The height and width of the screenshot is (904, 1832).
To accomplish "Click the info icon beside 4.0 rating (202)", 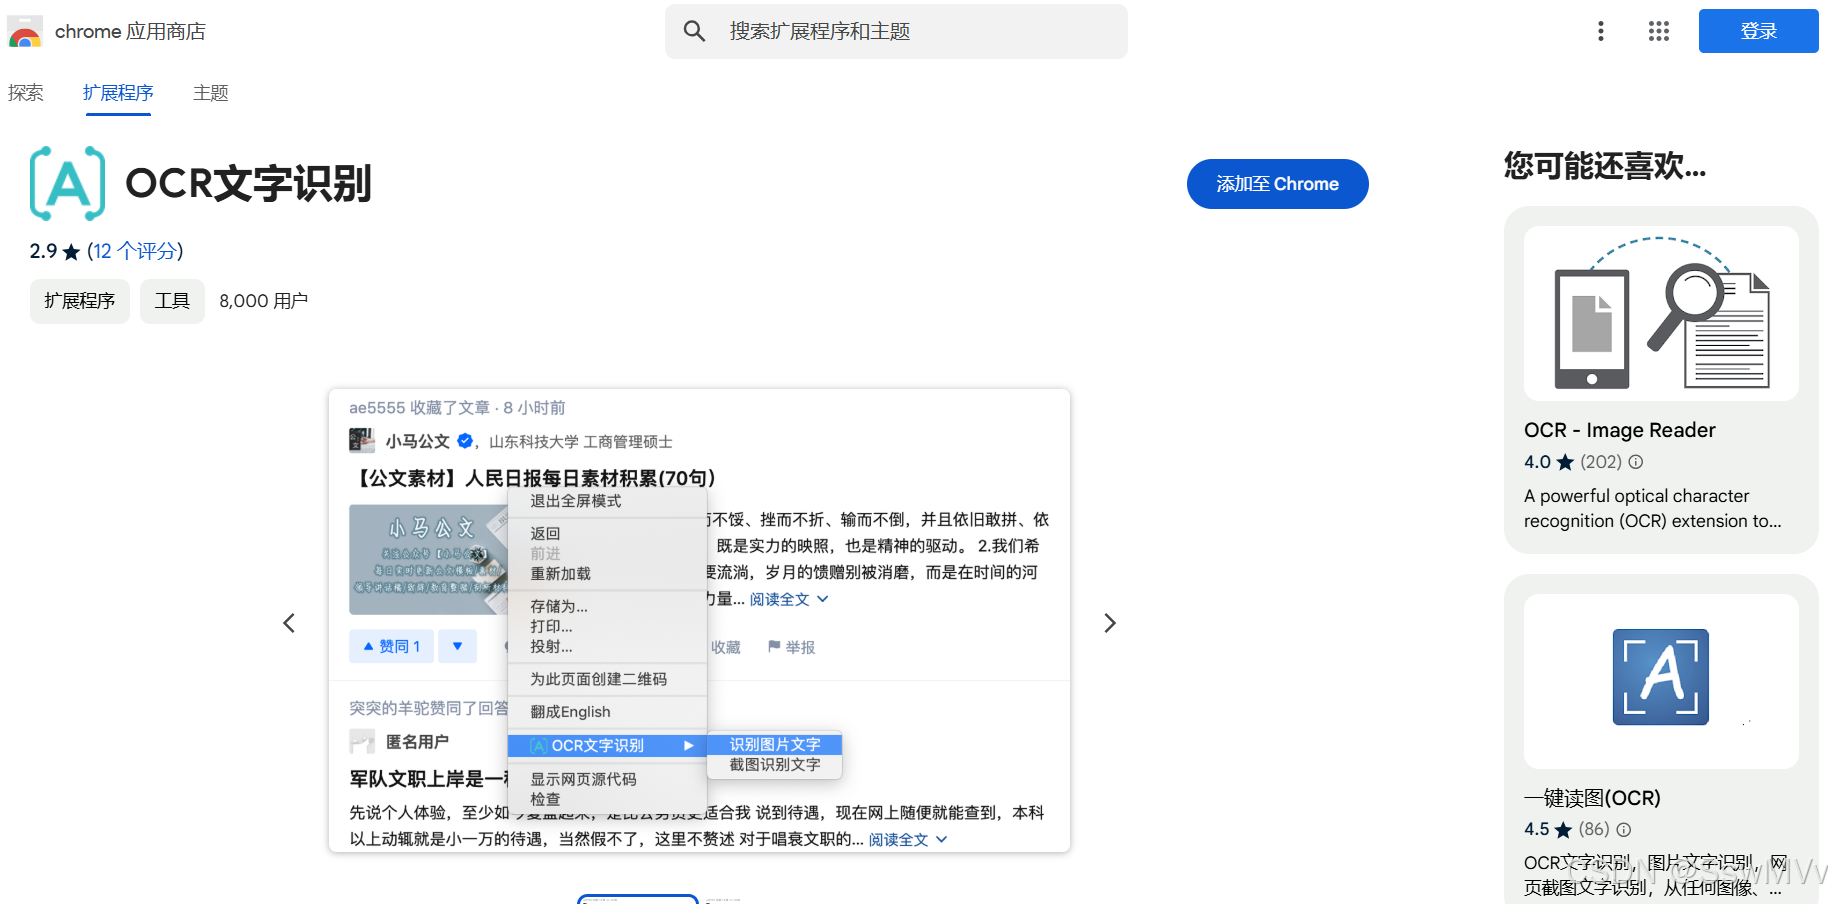I will 1636,462.
